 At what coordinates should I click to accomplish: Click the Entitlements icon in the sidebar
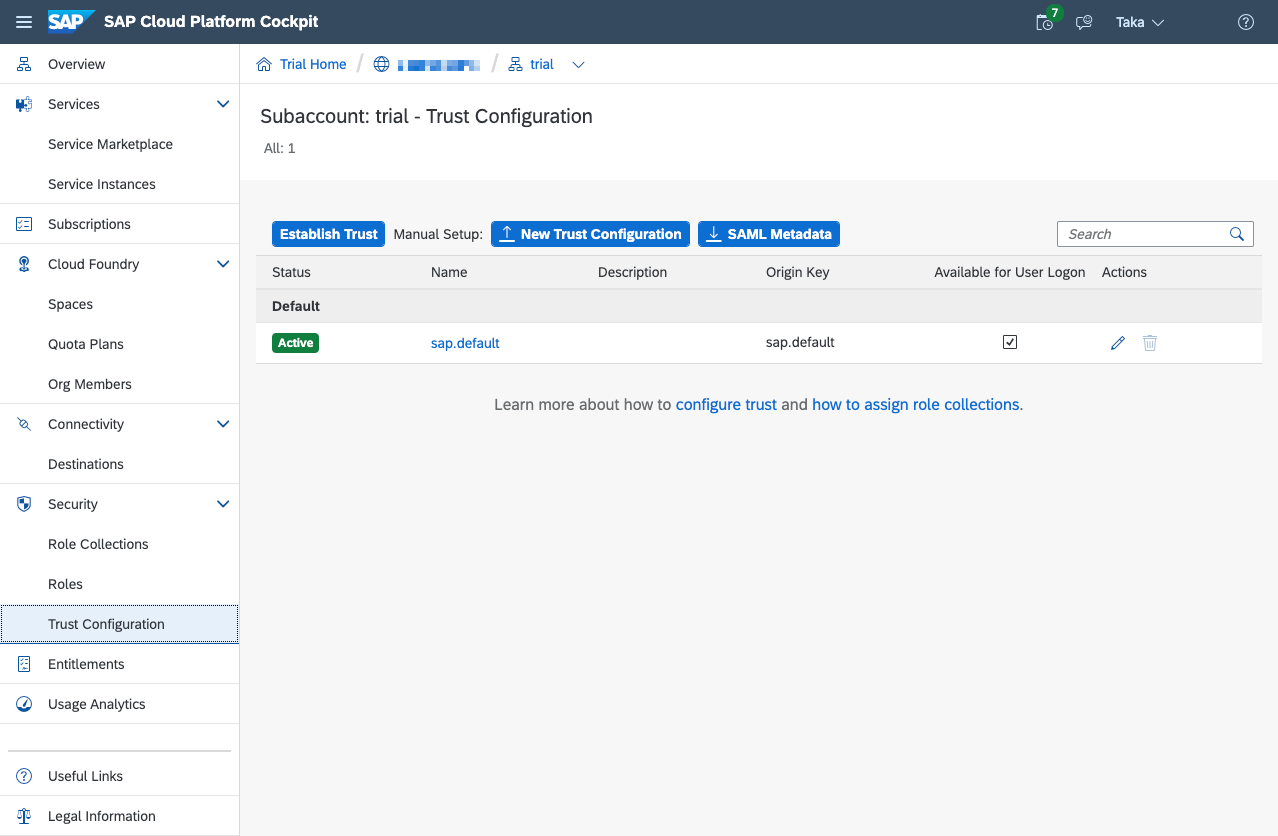24,664
